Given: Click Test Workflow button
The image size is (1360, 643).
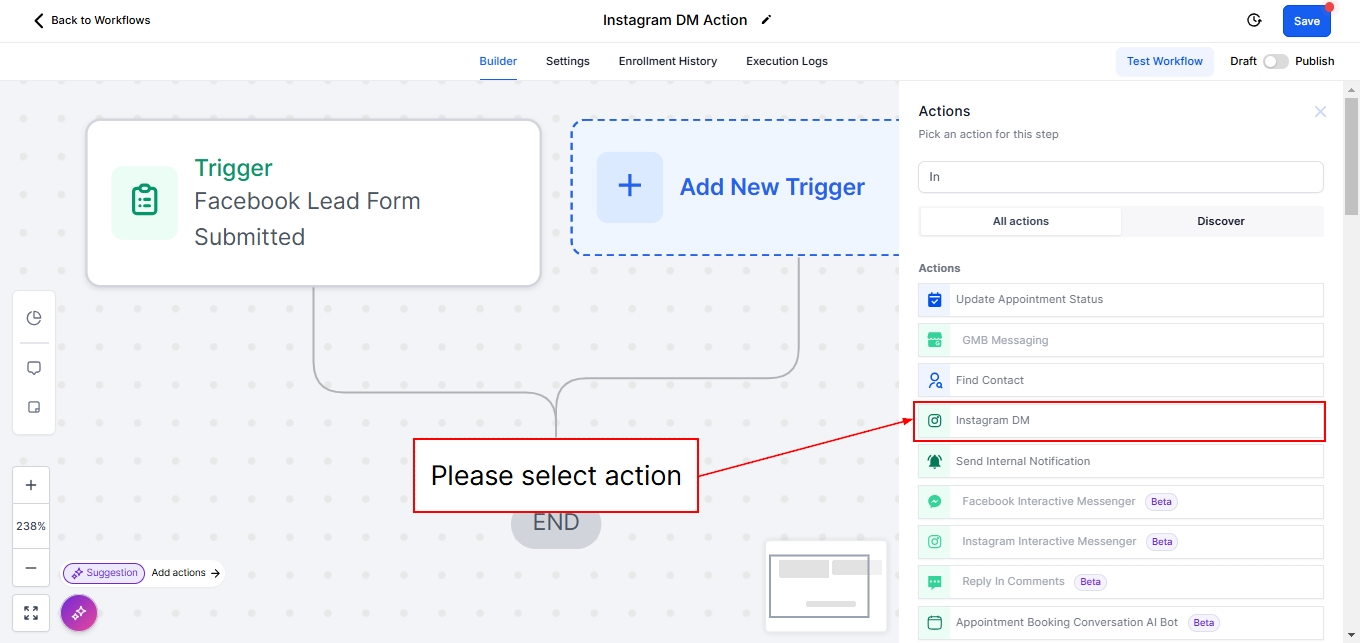Looking at the screenshot, I should point(1164,61).
